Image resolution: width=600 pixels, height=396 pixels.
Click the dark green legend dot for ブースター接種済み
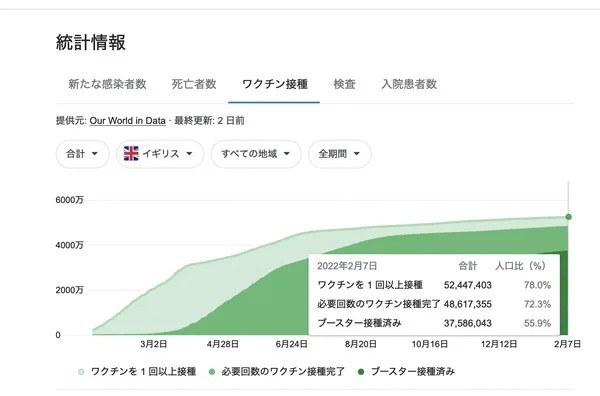tap(360, 372)
